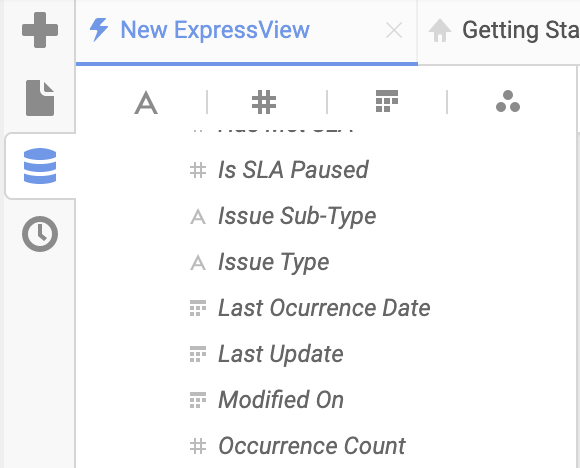This screenshot has width=580, height=468.
Task: Select the Last Ocurrence Date field
Action: [324, 308]
